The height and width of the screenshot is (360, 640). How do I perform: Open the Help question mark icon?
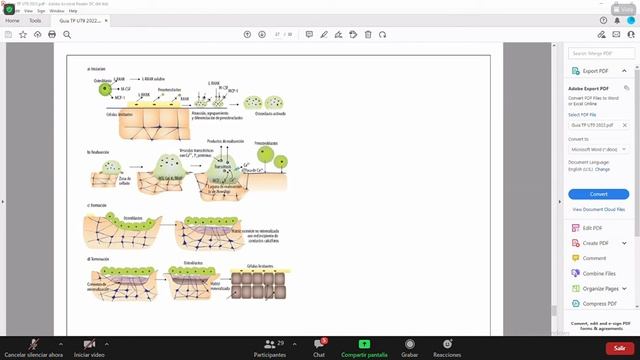(603, 20)
